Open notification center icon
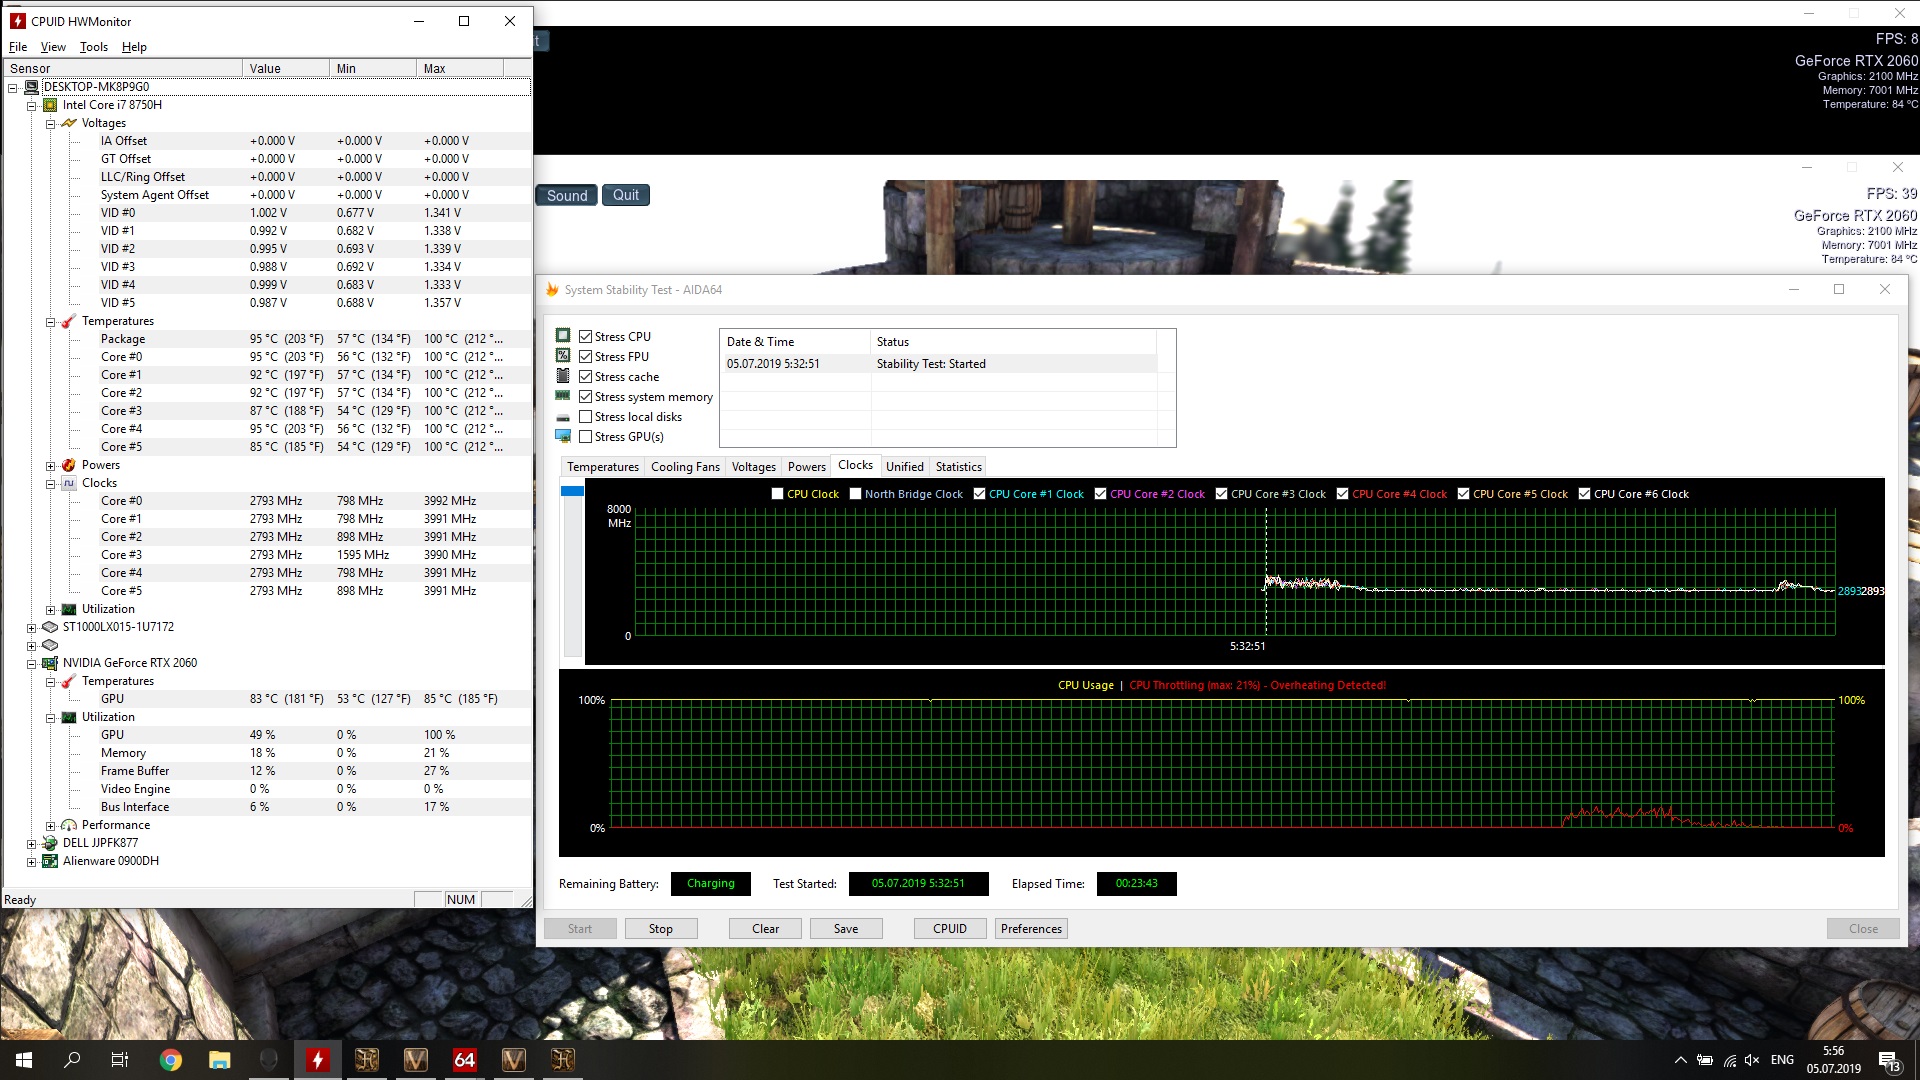The image size is (1920, 1080). click(x=1889, y=1060)
